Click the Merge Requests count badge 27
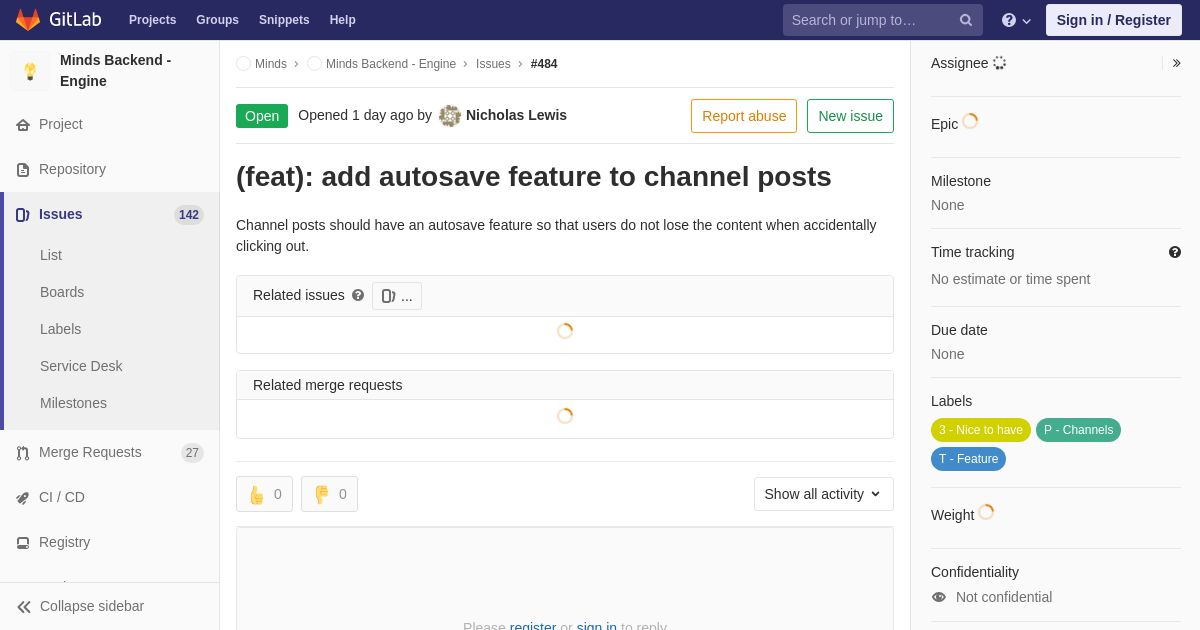The width and height of the screenshot is (1200, 630). click(192, 453)
